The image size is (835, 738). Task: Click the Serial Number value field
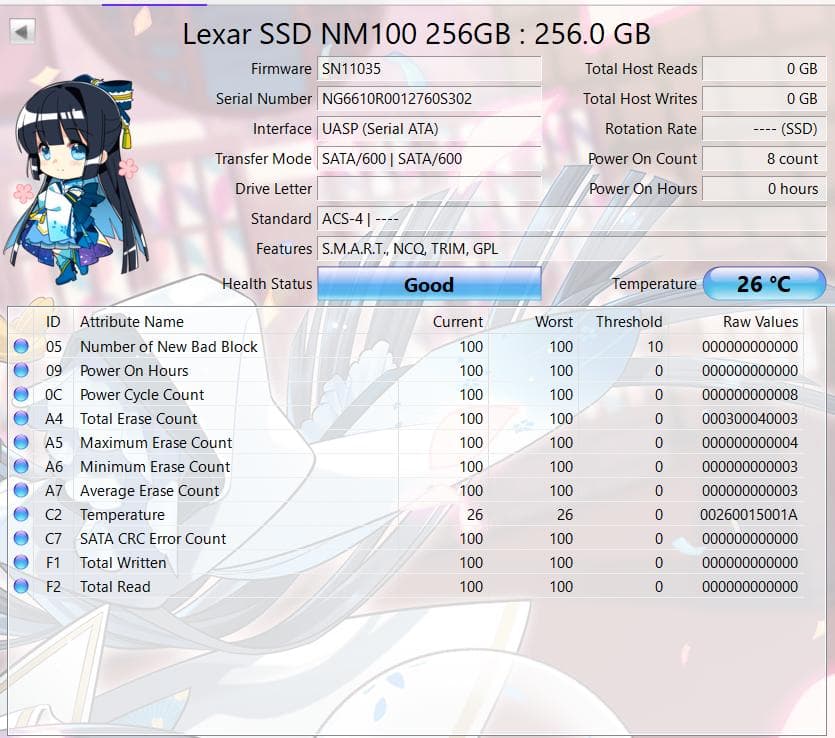430,99
